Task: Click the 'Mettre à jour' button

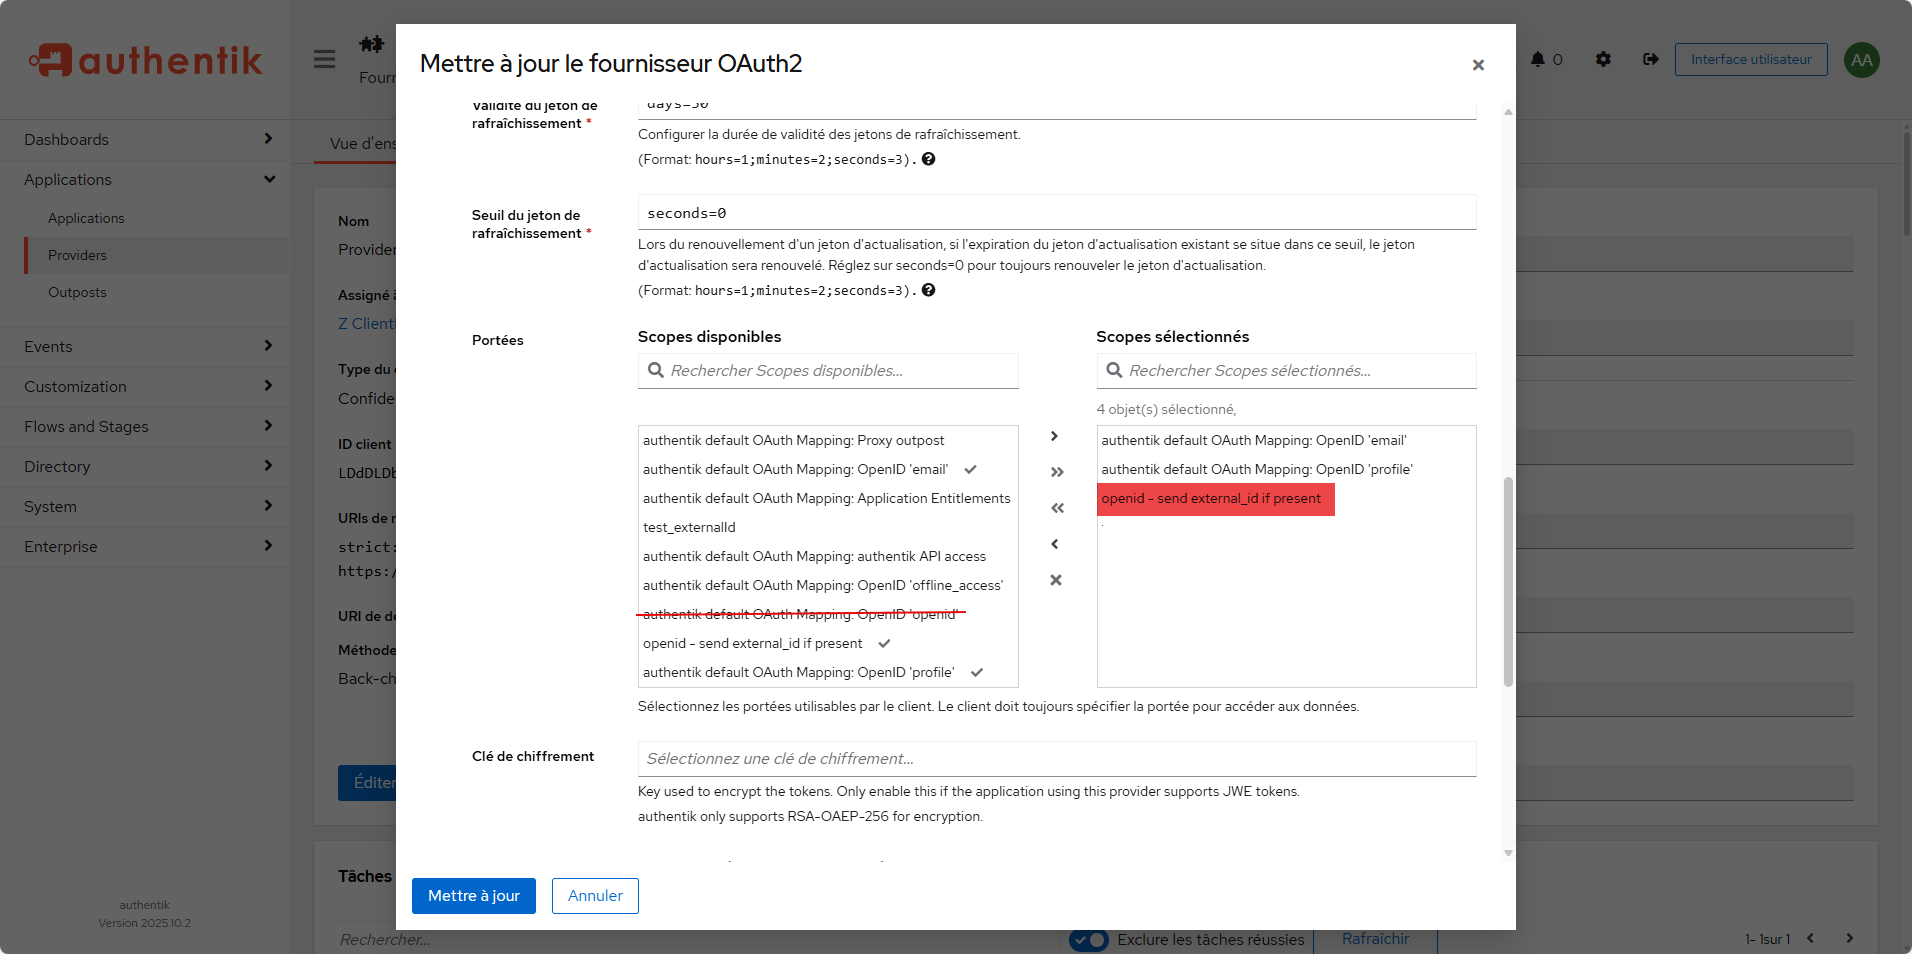Action: [473, 896]
